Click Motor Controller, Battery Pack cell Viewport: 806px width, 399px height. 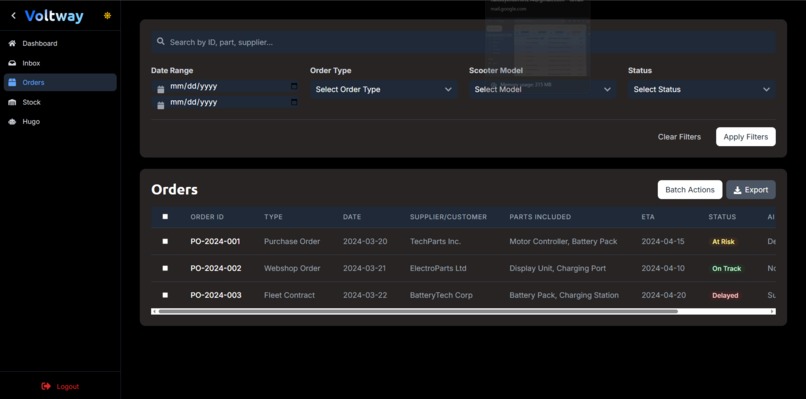coord(563,241)
